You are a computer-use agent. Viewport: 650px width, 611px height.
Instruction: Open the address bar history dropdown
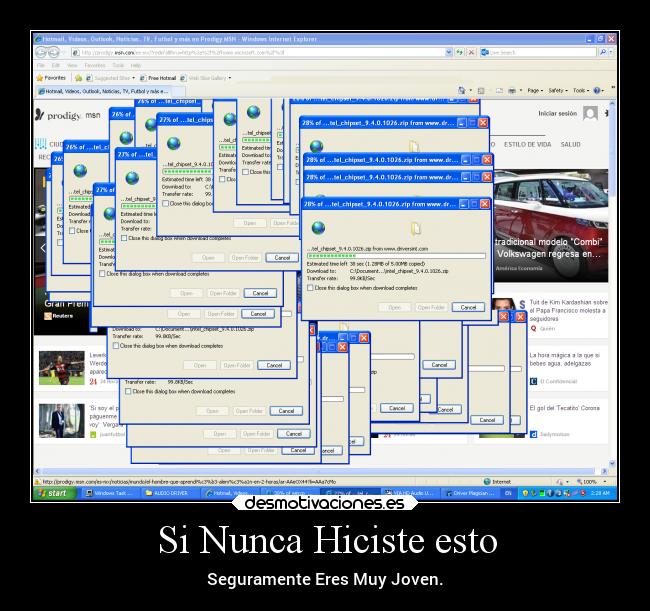click(449, 52)
